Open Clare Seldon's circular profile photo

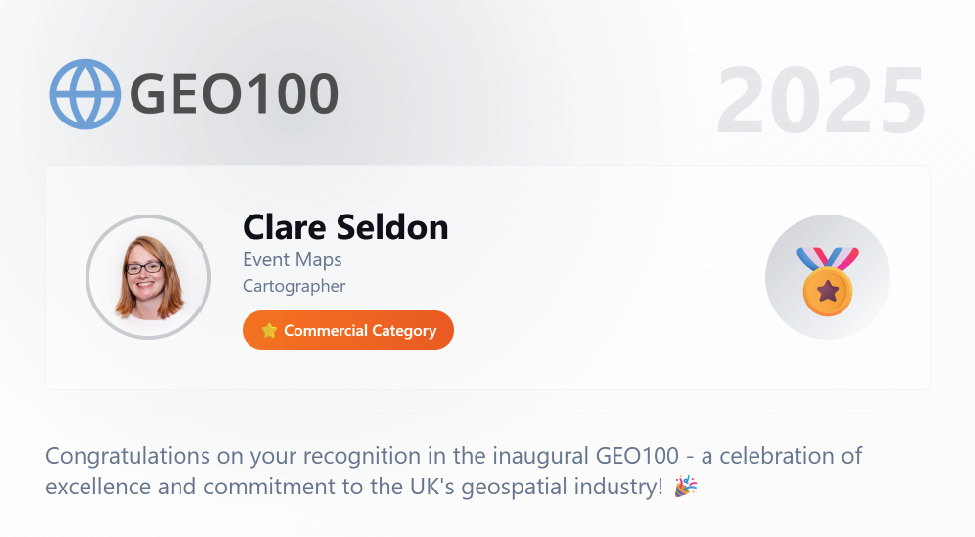(148, 277)
